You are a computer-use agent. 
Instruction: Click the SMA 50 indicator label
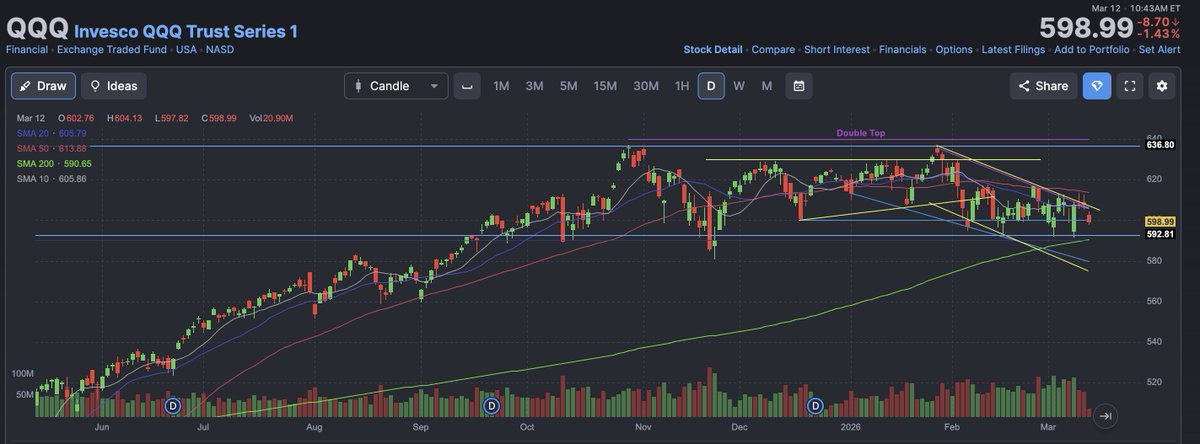click(52, 148)
